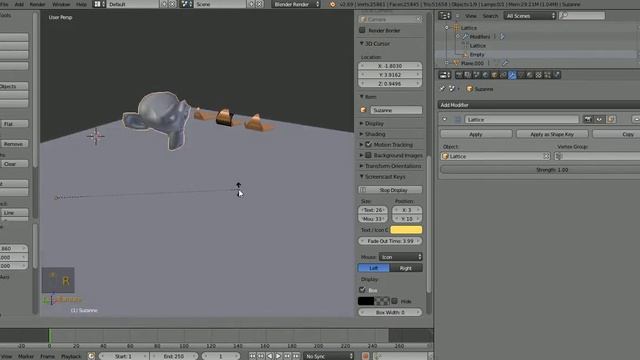The width and height of the screenshot is (640, 360).
Task: Expand the Transform Orientations panel
Action: click(x=362, y=166)
